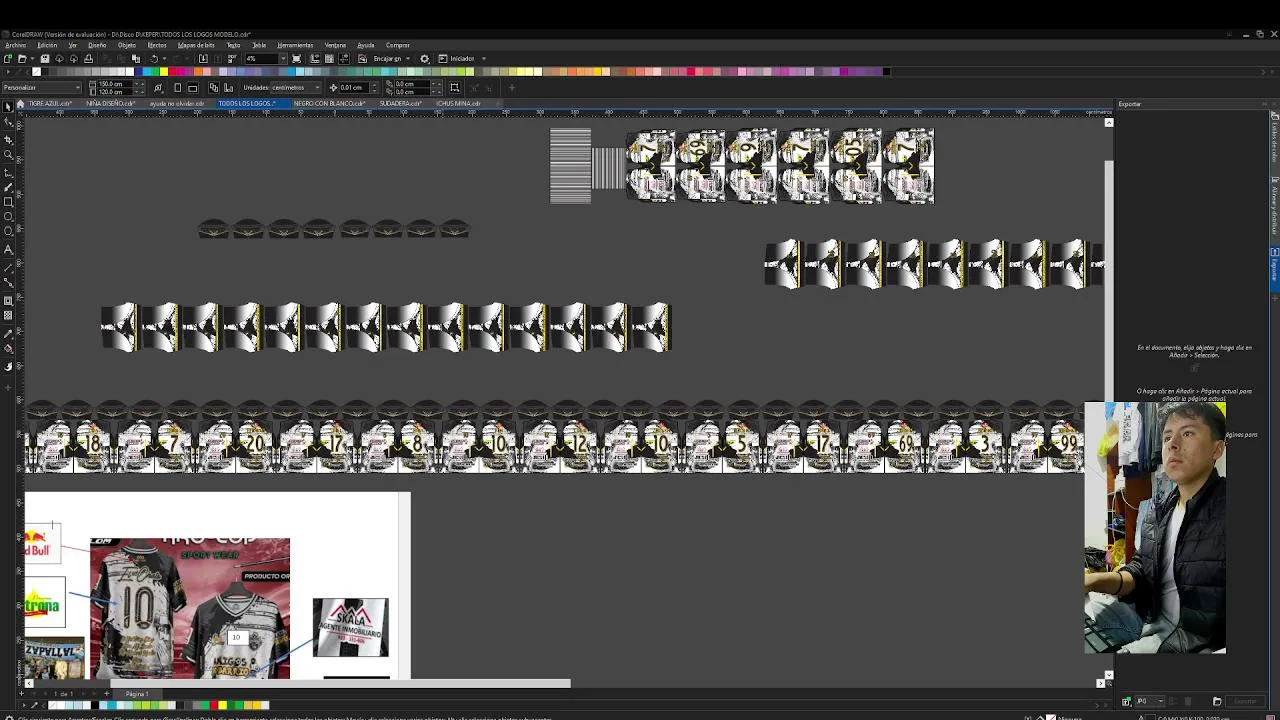1280x720 pixels.
Task: Open the Edición menu
Action: point(47,45)
